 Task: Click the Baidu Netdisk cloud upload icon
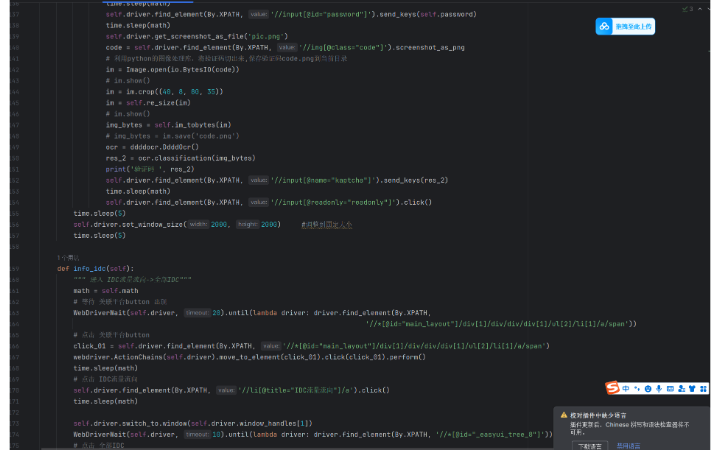tap(604, 27)
